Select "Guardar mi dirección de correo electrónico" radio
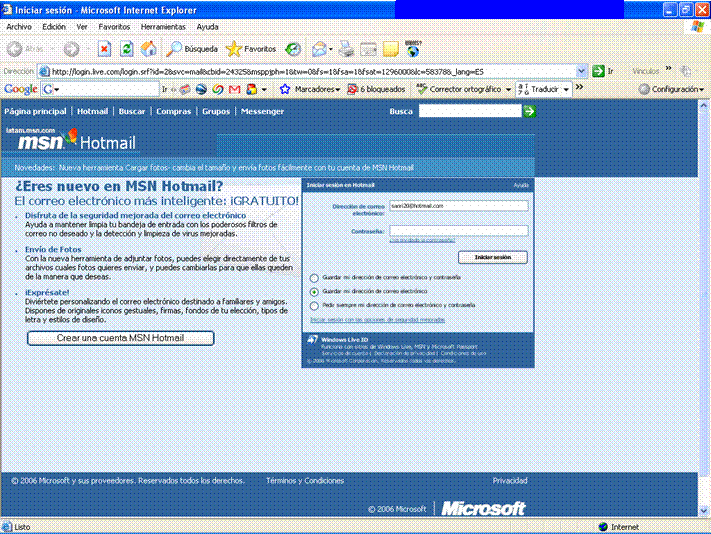 [x=316, y=291]
